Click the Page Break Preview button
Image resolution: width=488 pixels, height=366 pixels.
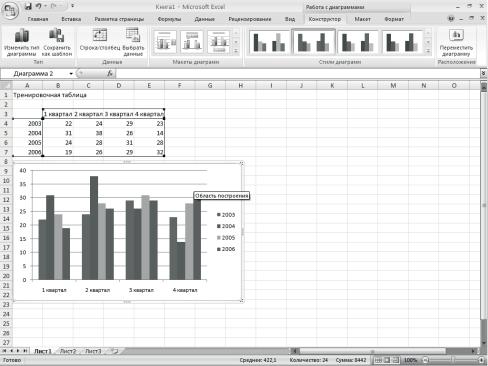[395, 360]
